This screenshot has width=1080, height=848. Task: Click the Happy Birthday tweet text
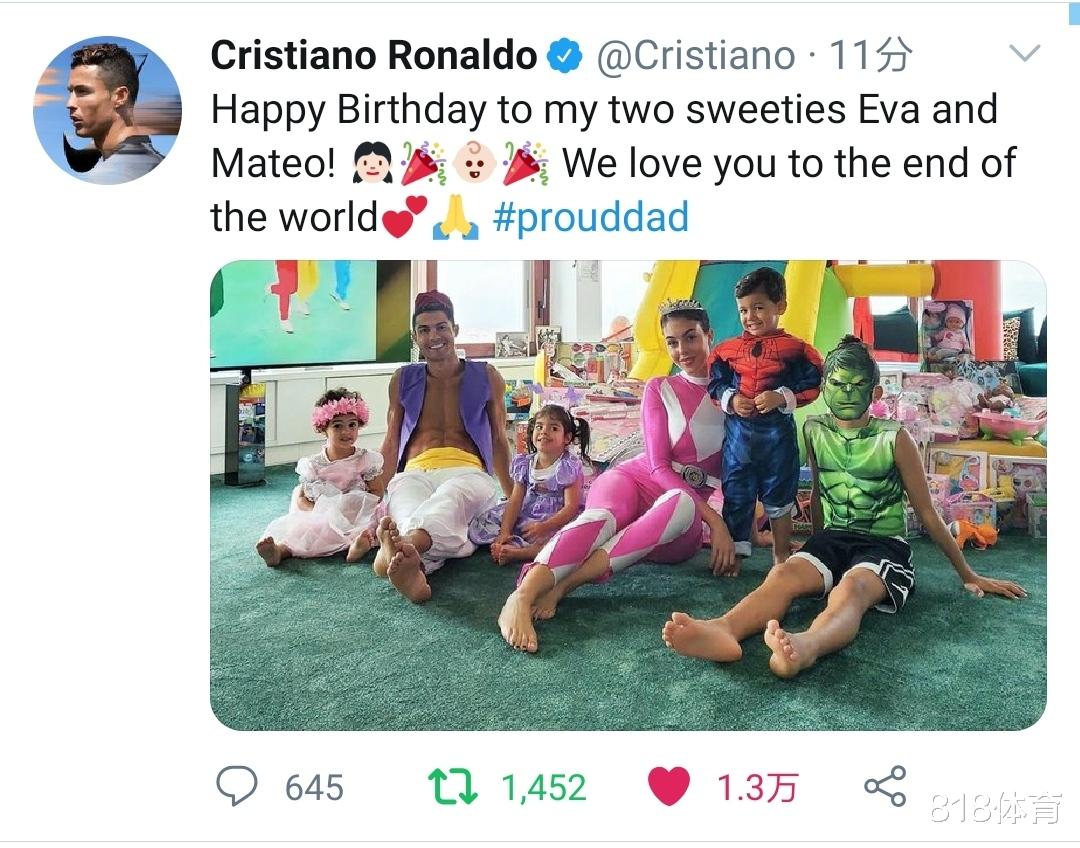[x=604, y=110]
